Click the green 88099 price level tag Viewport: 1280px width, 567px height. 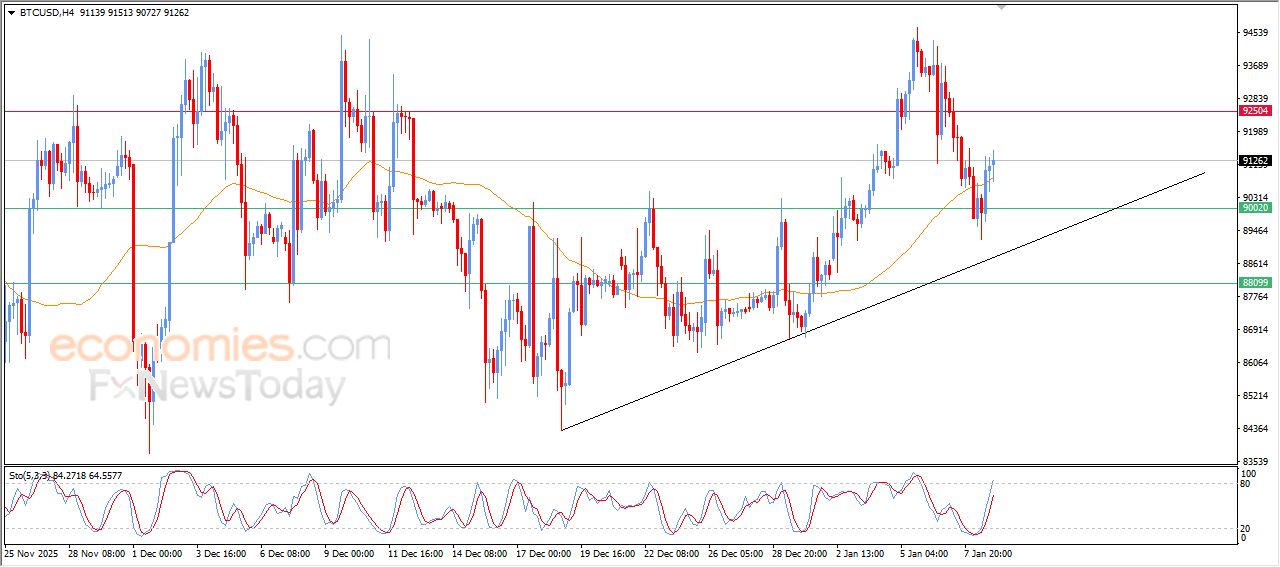1254,283
